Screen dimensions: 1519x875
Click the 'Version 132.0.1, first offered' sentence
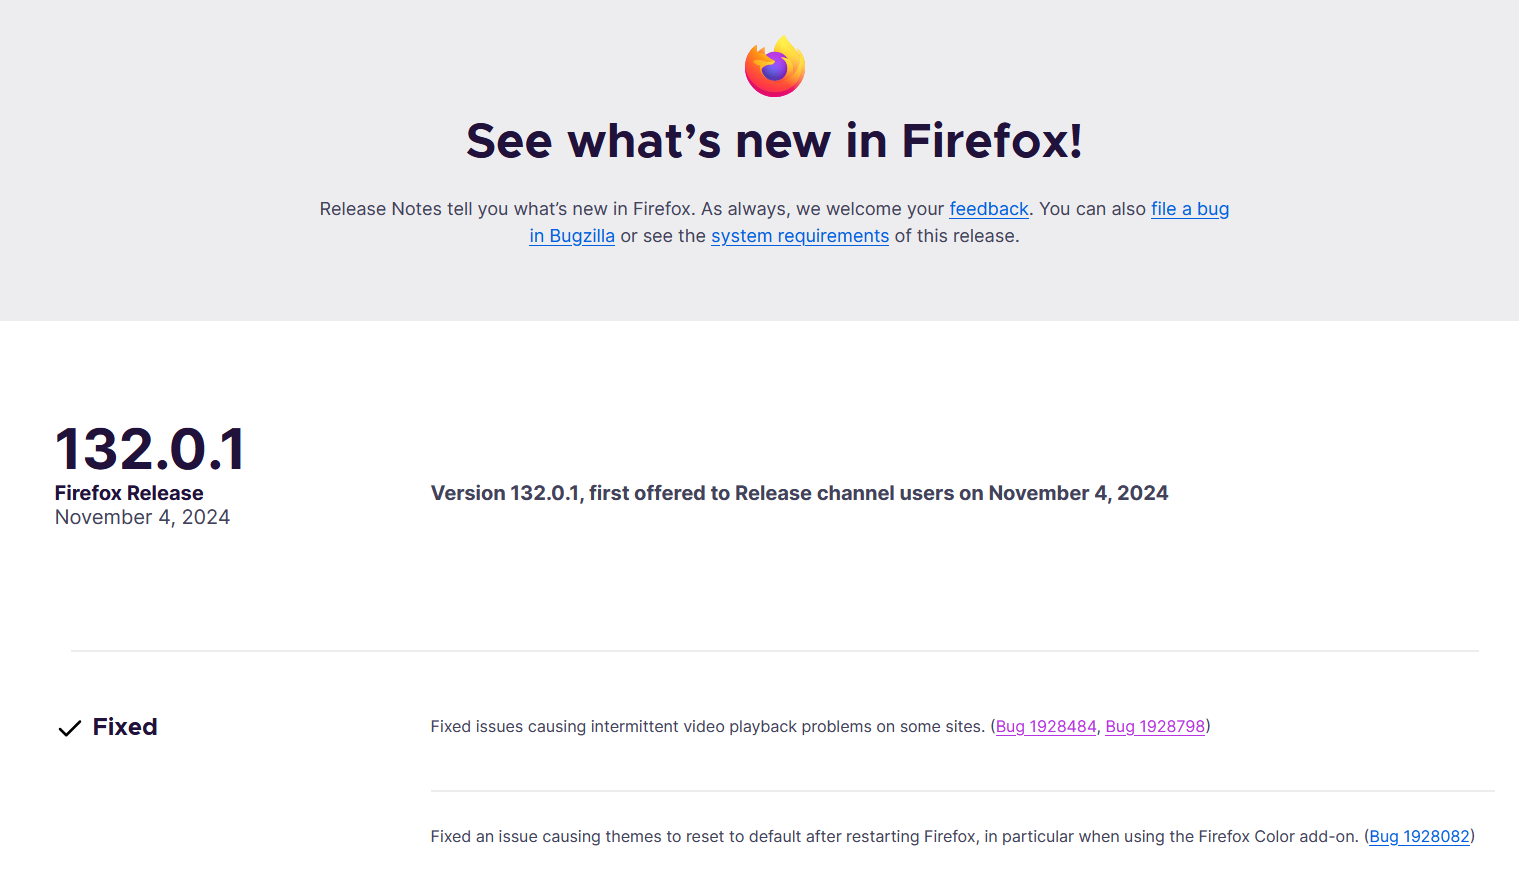799,493
